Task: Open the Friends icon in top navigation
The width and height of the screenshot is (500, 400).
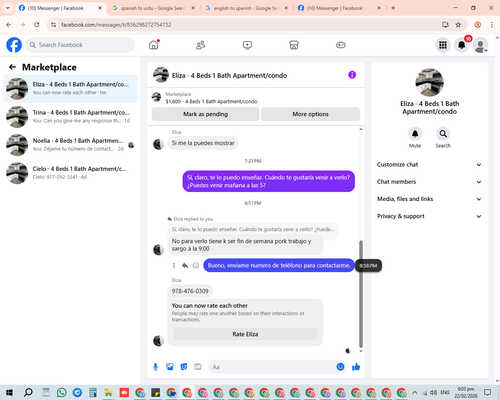Action: click(200, 45)
